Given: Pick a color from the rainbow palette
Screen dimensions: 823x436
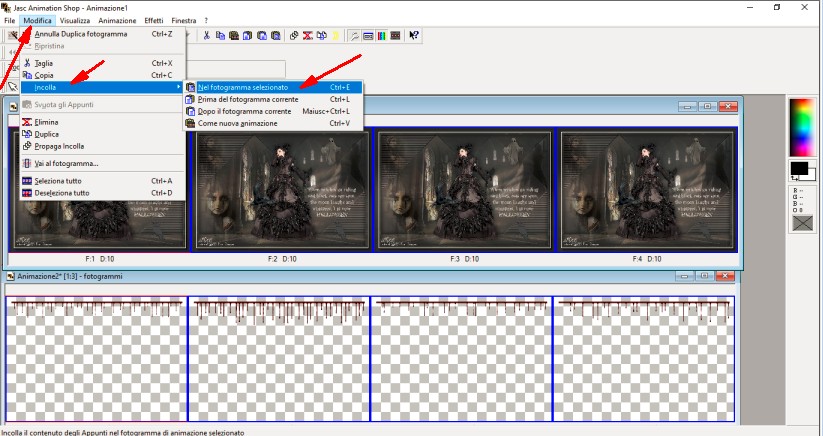Looking at the screenshot, I should click(801, 127).
